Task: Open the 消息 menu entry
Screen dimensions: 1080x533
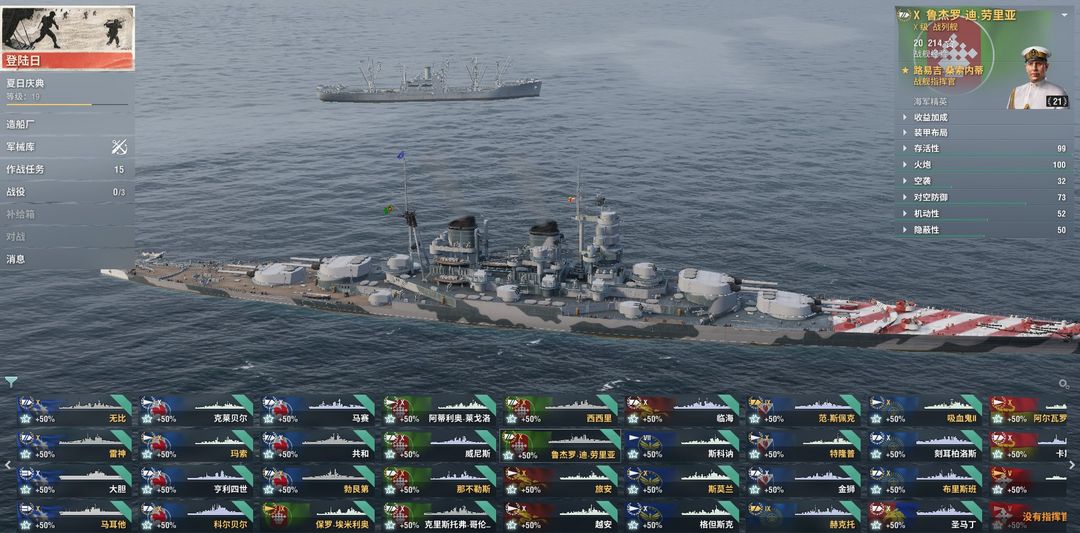Action: point(68,259)
